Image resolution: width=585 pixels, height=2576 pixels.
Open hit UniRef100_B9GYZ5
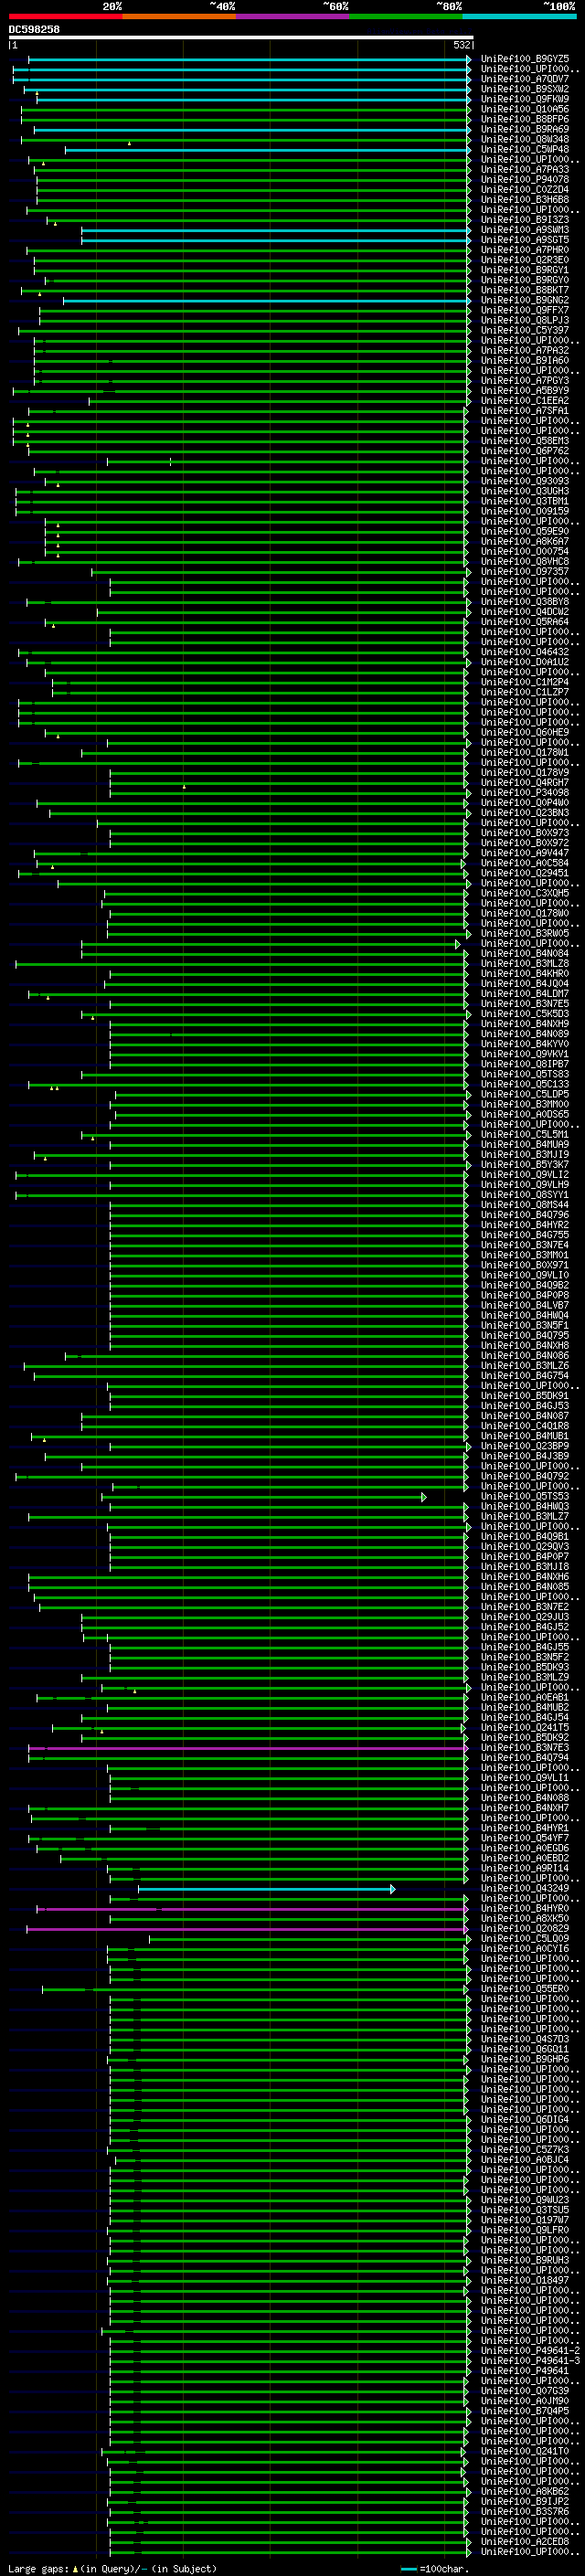click(525, 60)
